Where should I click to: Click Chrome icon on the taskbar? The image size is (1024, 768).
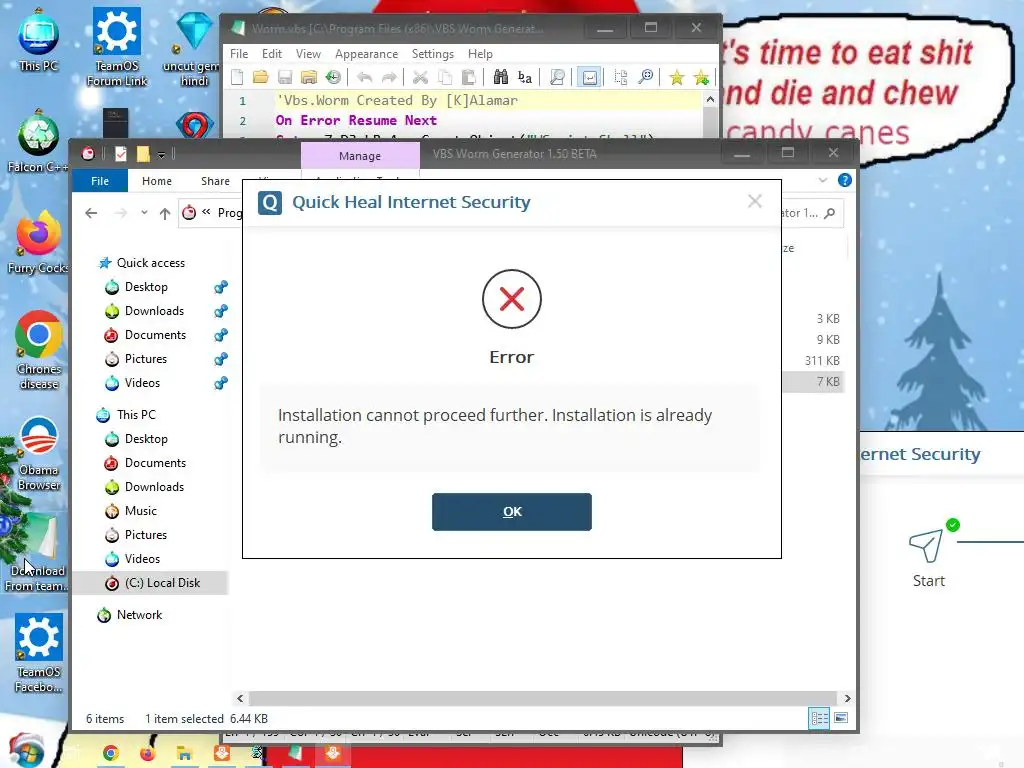pos(110,754)
